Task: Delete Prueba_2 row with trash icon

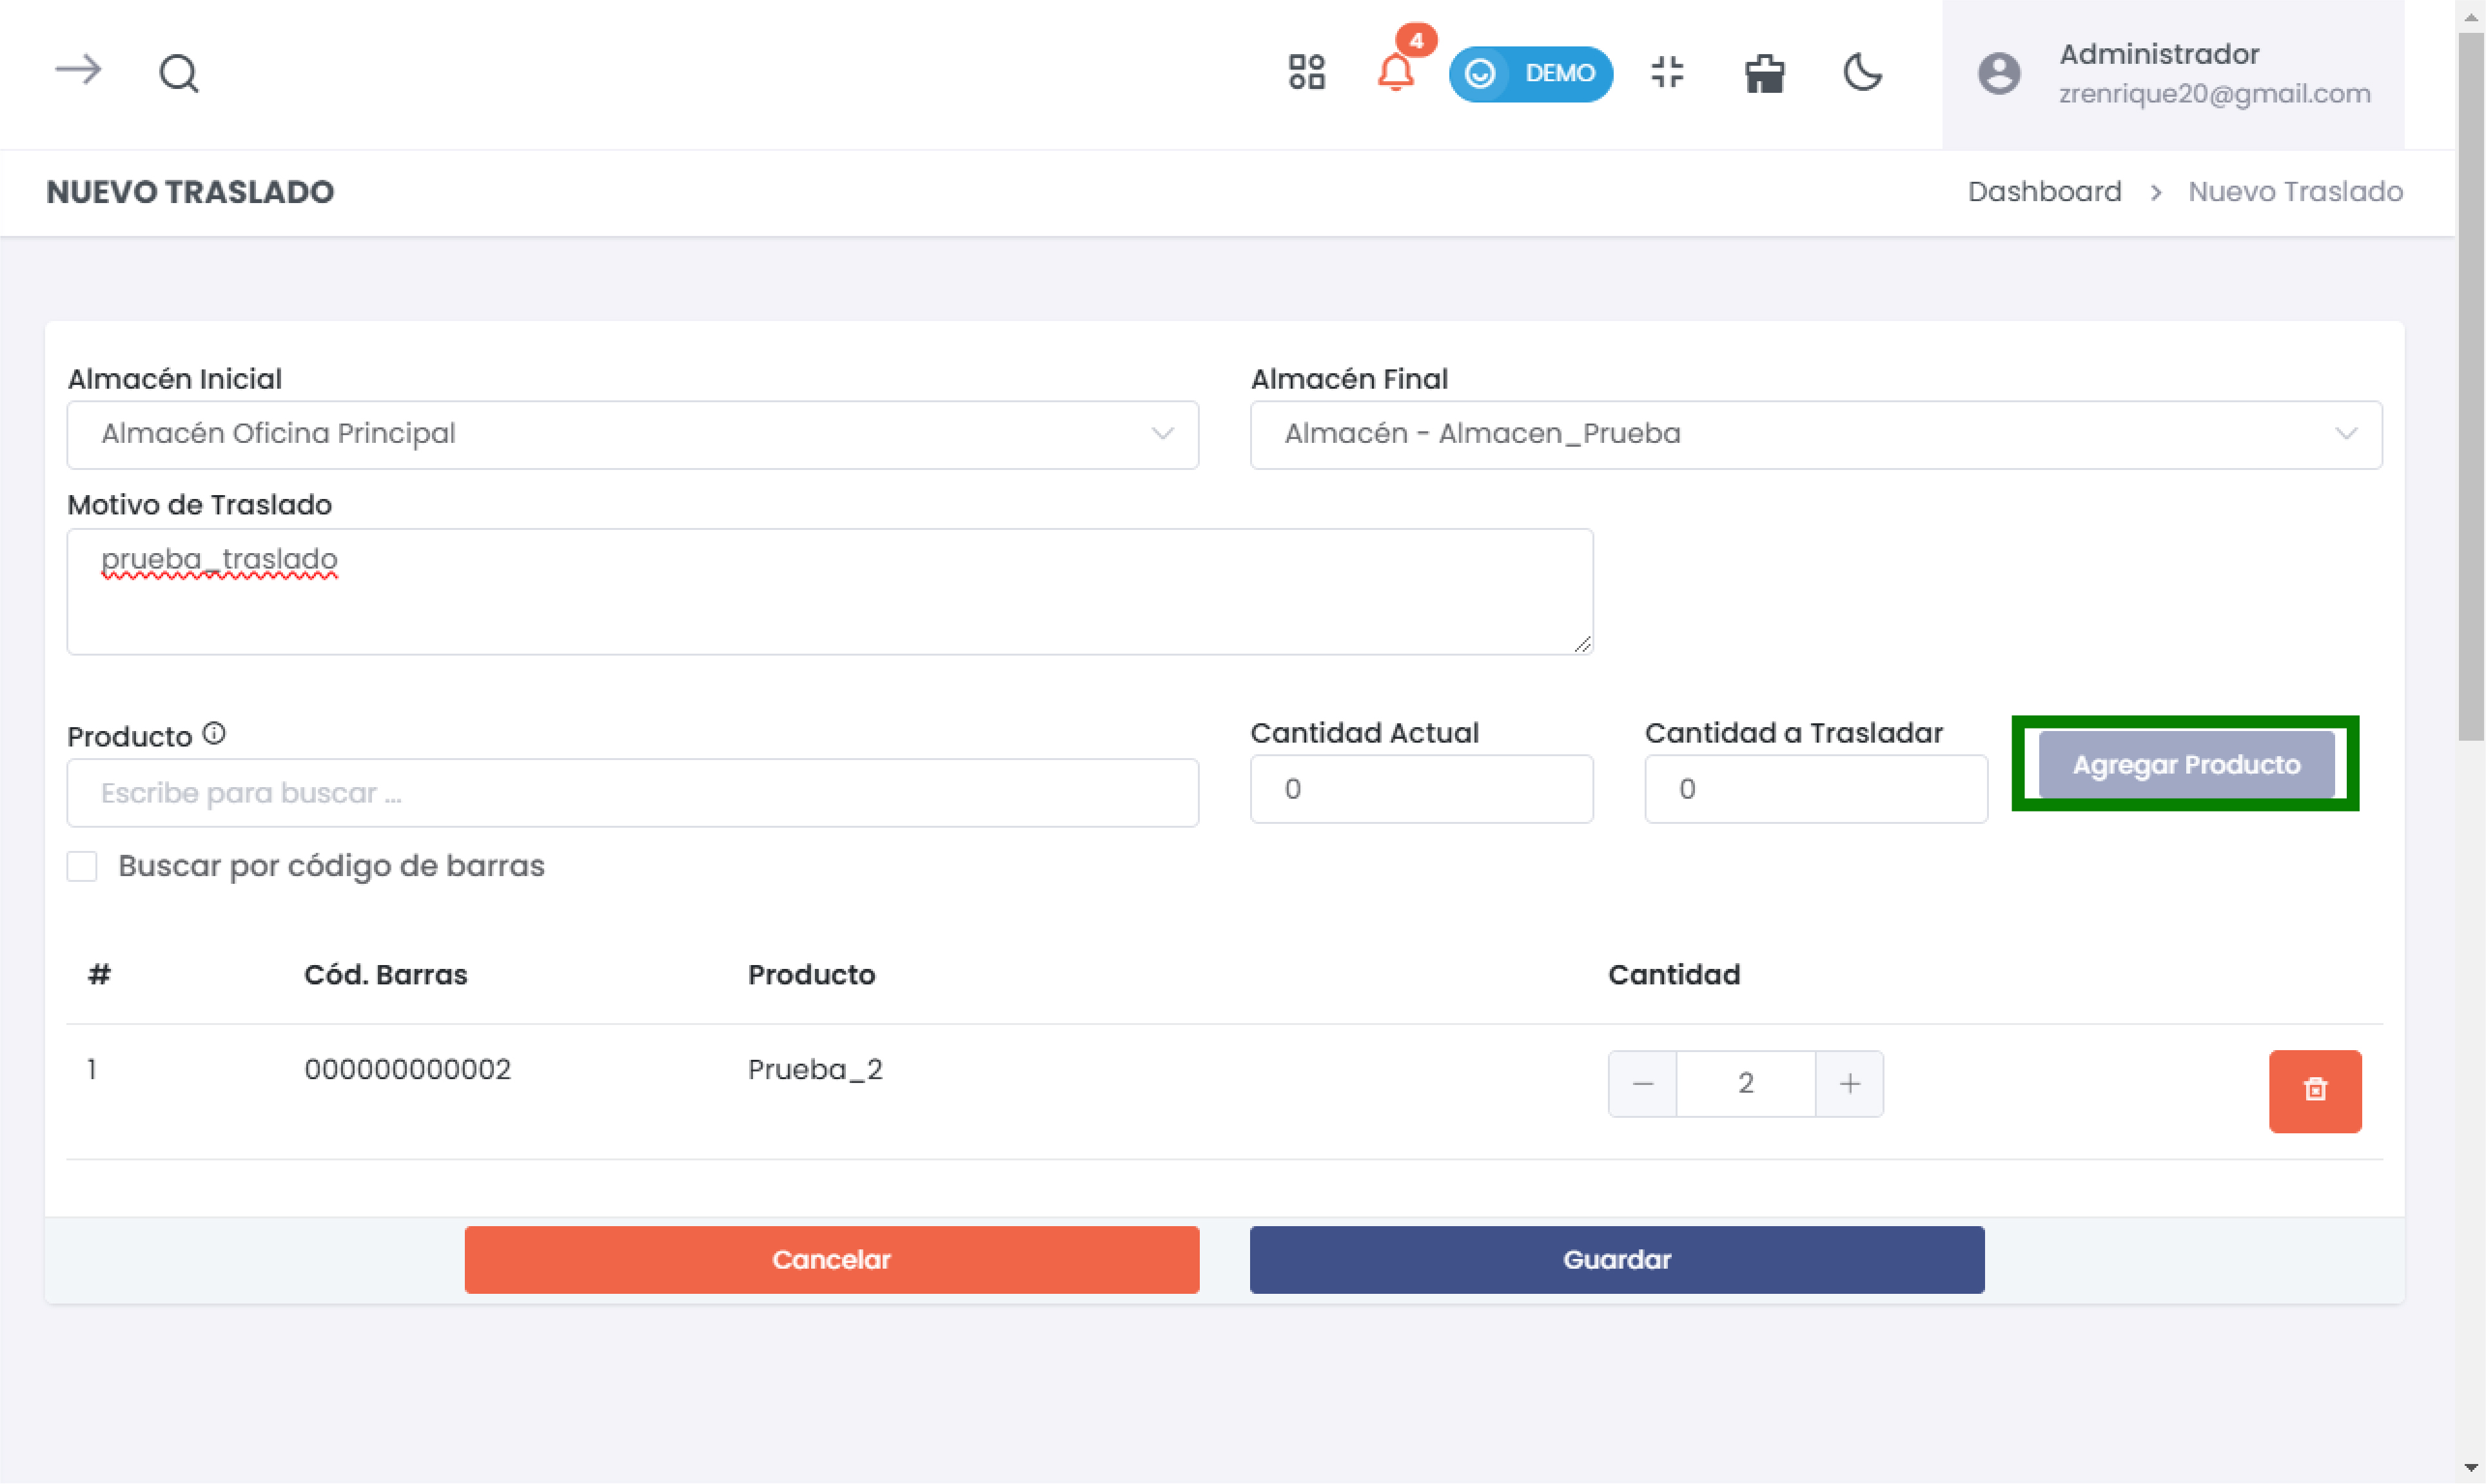Action: click(x=2314, y=1090)
